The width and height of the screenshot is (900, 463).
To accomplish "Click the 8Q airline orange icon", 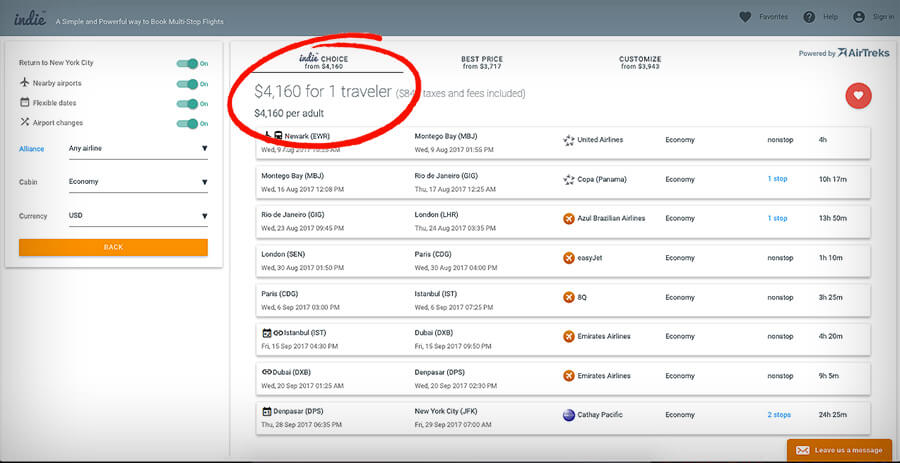I will pos(569,298).
